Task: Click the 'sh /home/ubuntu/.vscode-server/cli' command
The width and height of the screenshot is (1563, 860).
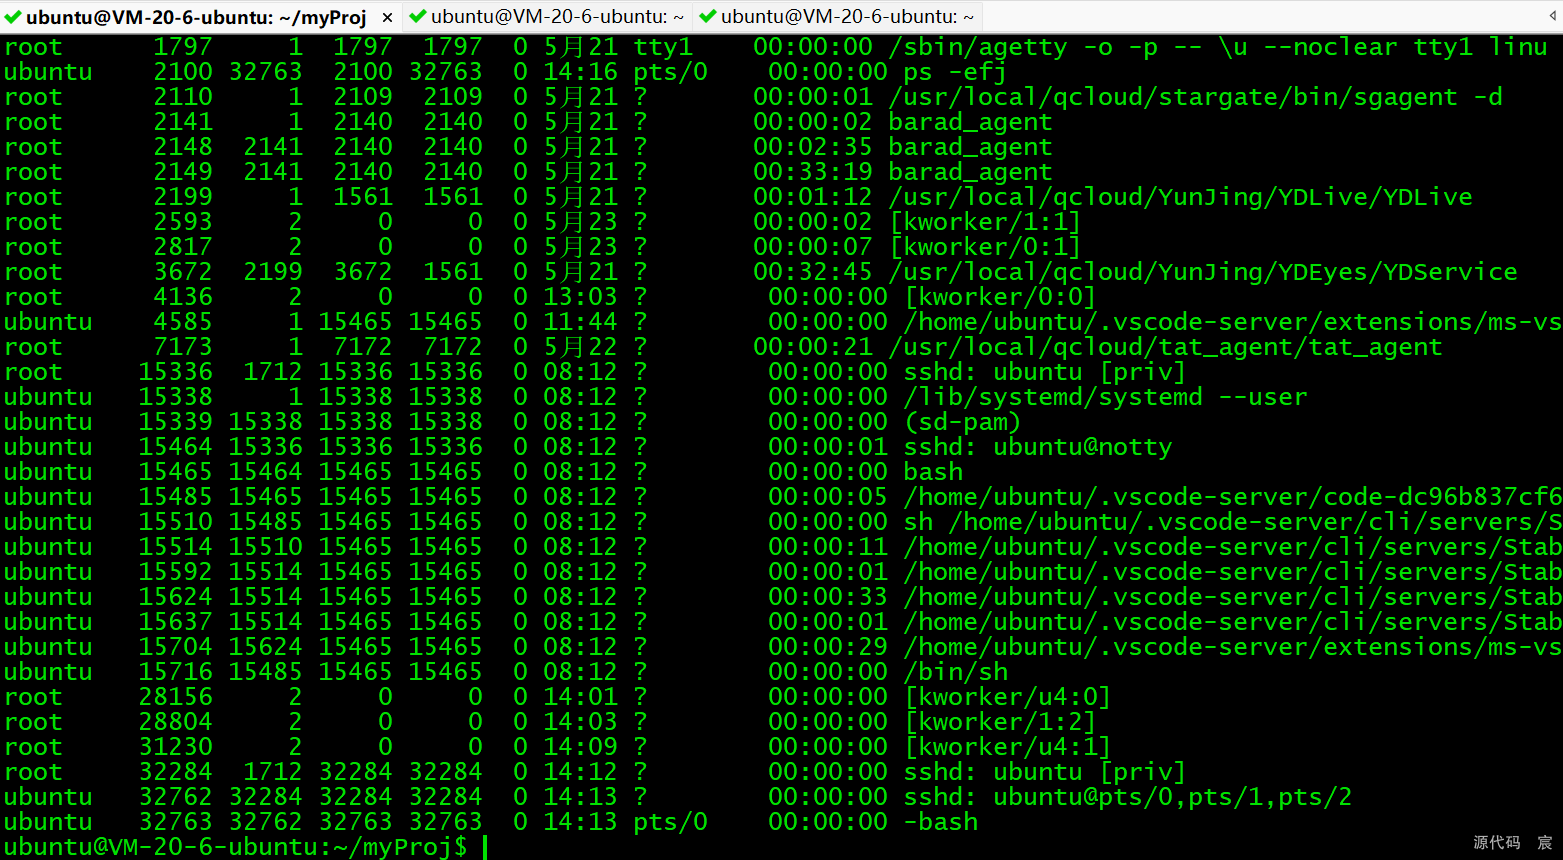Action: tap(1232, 522)
